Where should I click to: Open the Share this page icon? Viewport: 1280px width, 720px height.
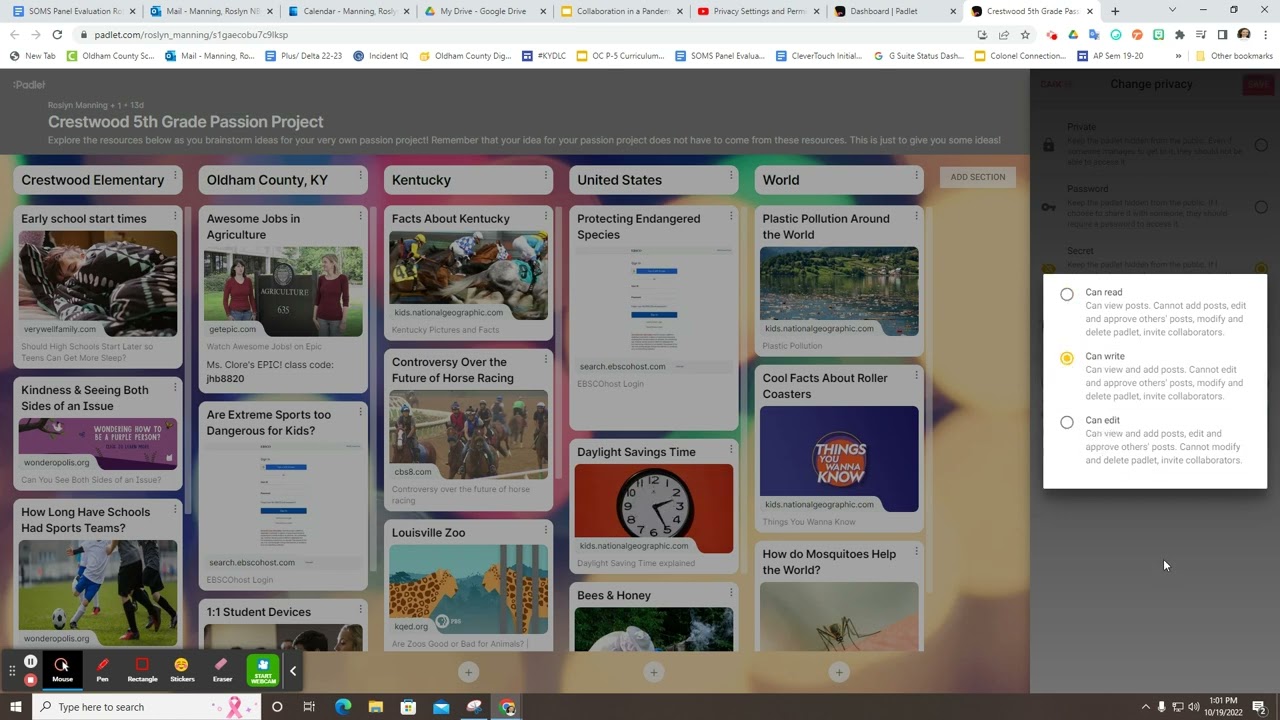pos(1004,34)
